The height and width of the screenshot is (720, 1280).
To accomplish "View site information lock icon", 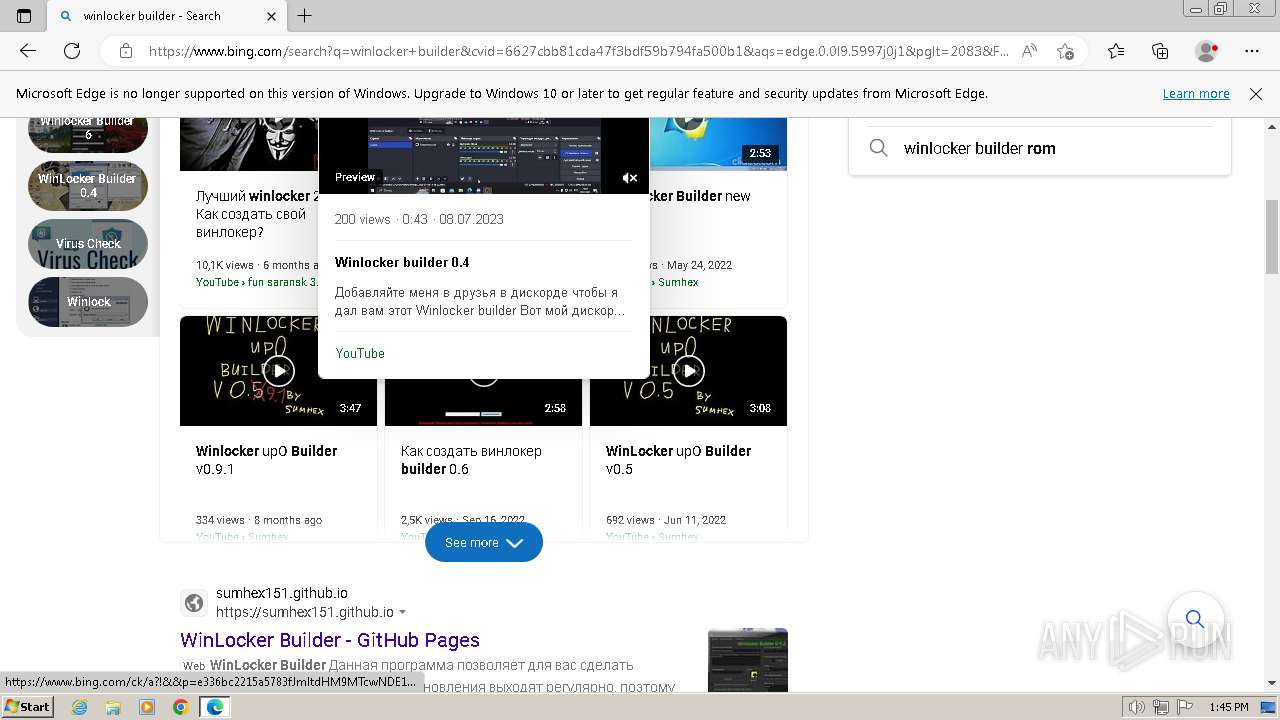I will [126, 51].
